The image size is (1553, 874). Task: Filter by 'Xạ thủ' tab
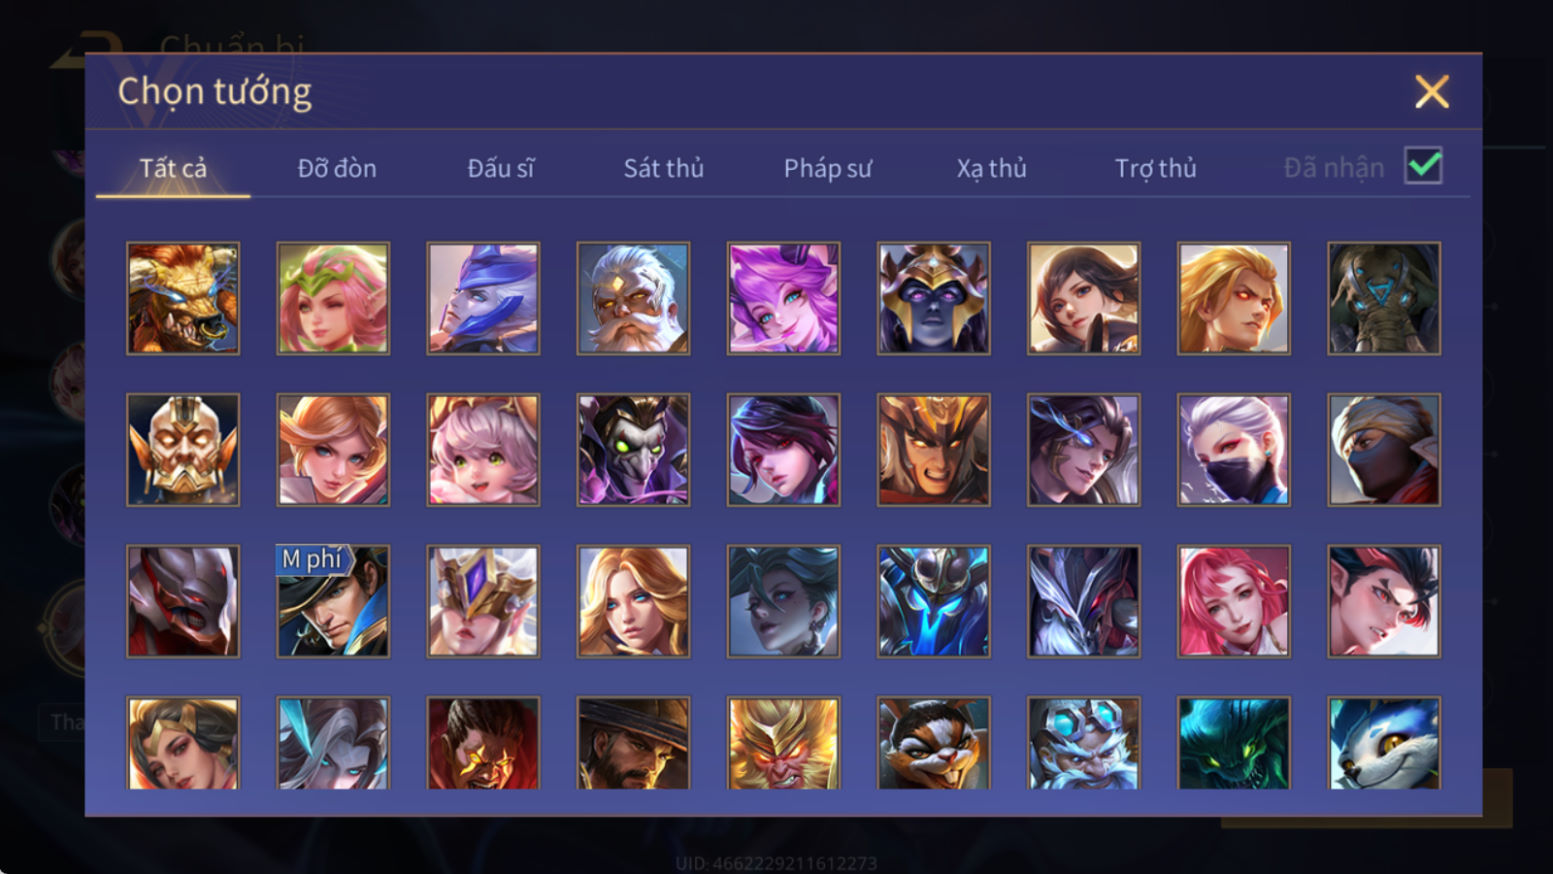991,168
